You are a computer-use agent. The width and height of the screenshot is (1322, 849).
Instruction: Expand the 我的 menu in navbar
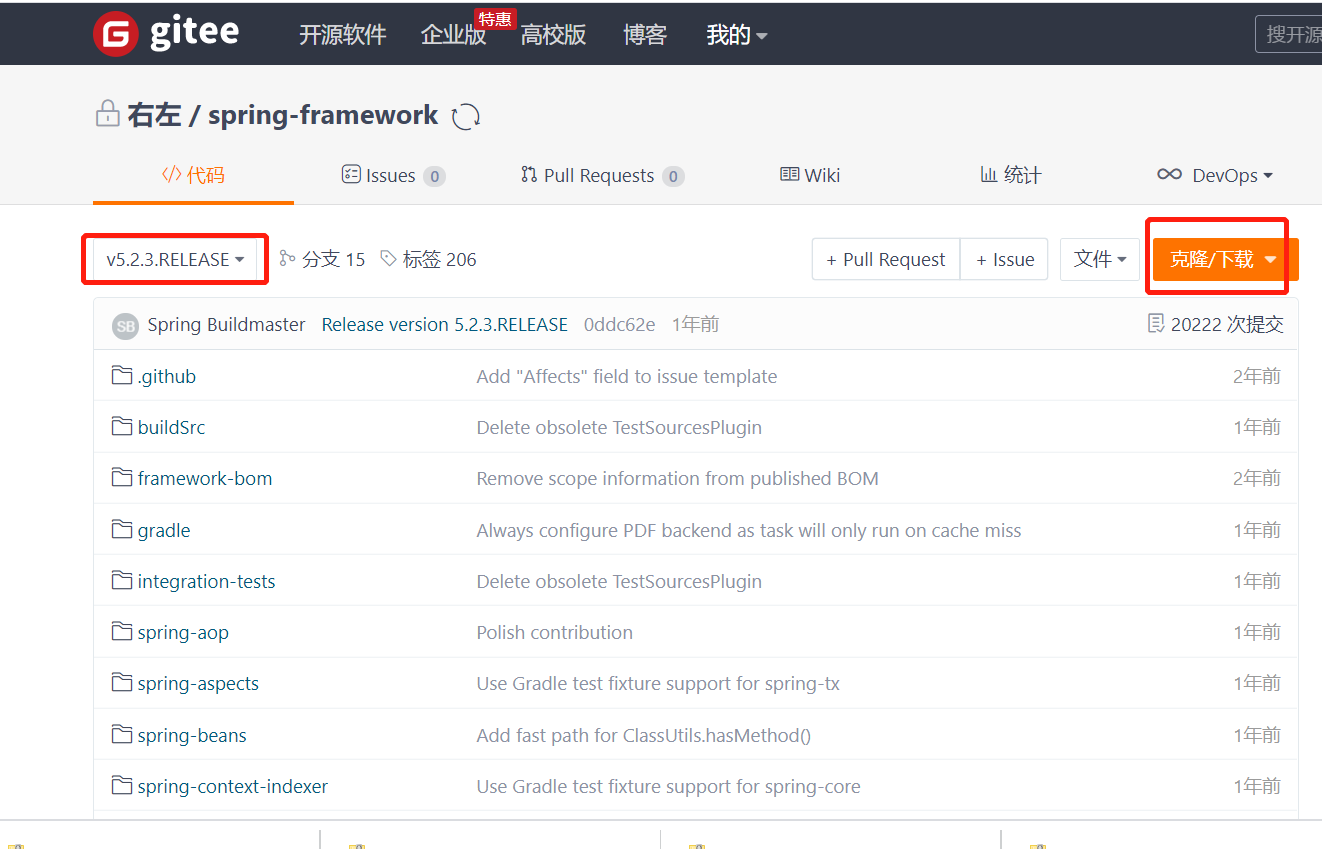click(737, 35)
